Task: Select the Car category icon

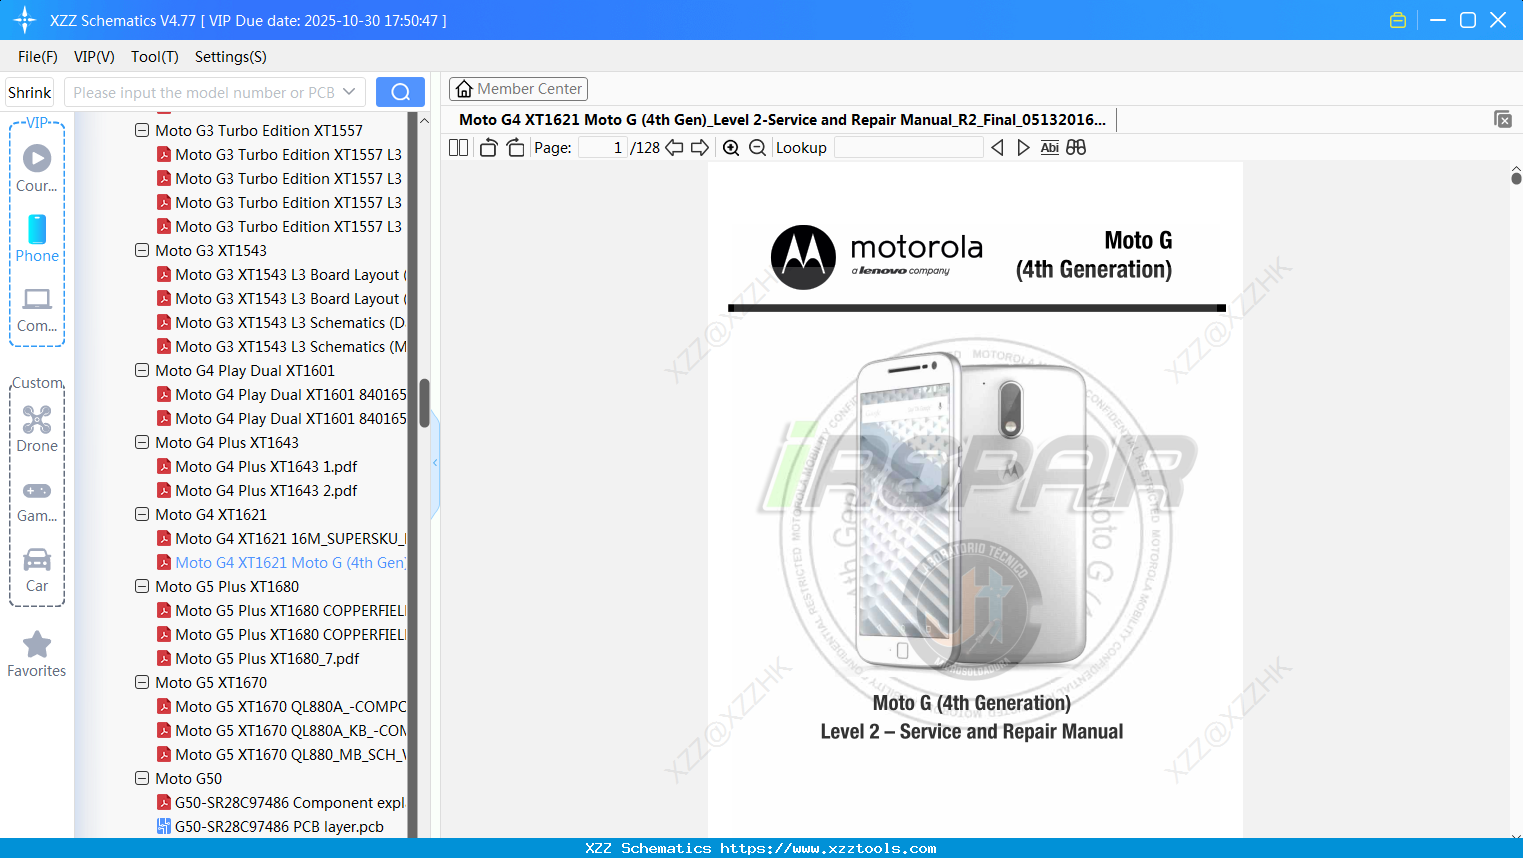Action: pyautogui.click(x=37, y=567)
